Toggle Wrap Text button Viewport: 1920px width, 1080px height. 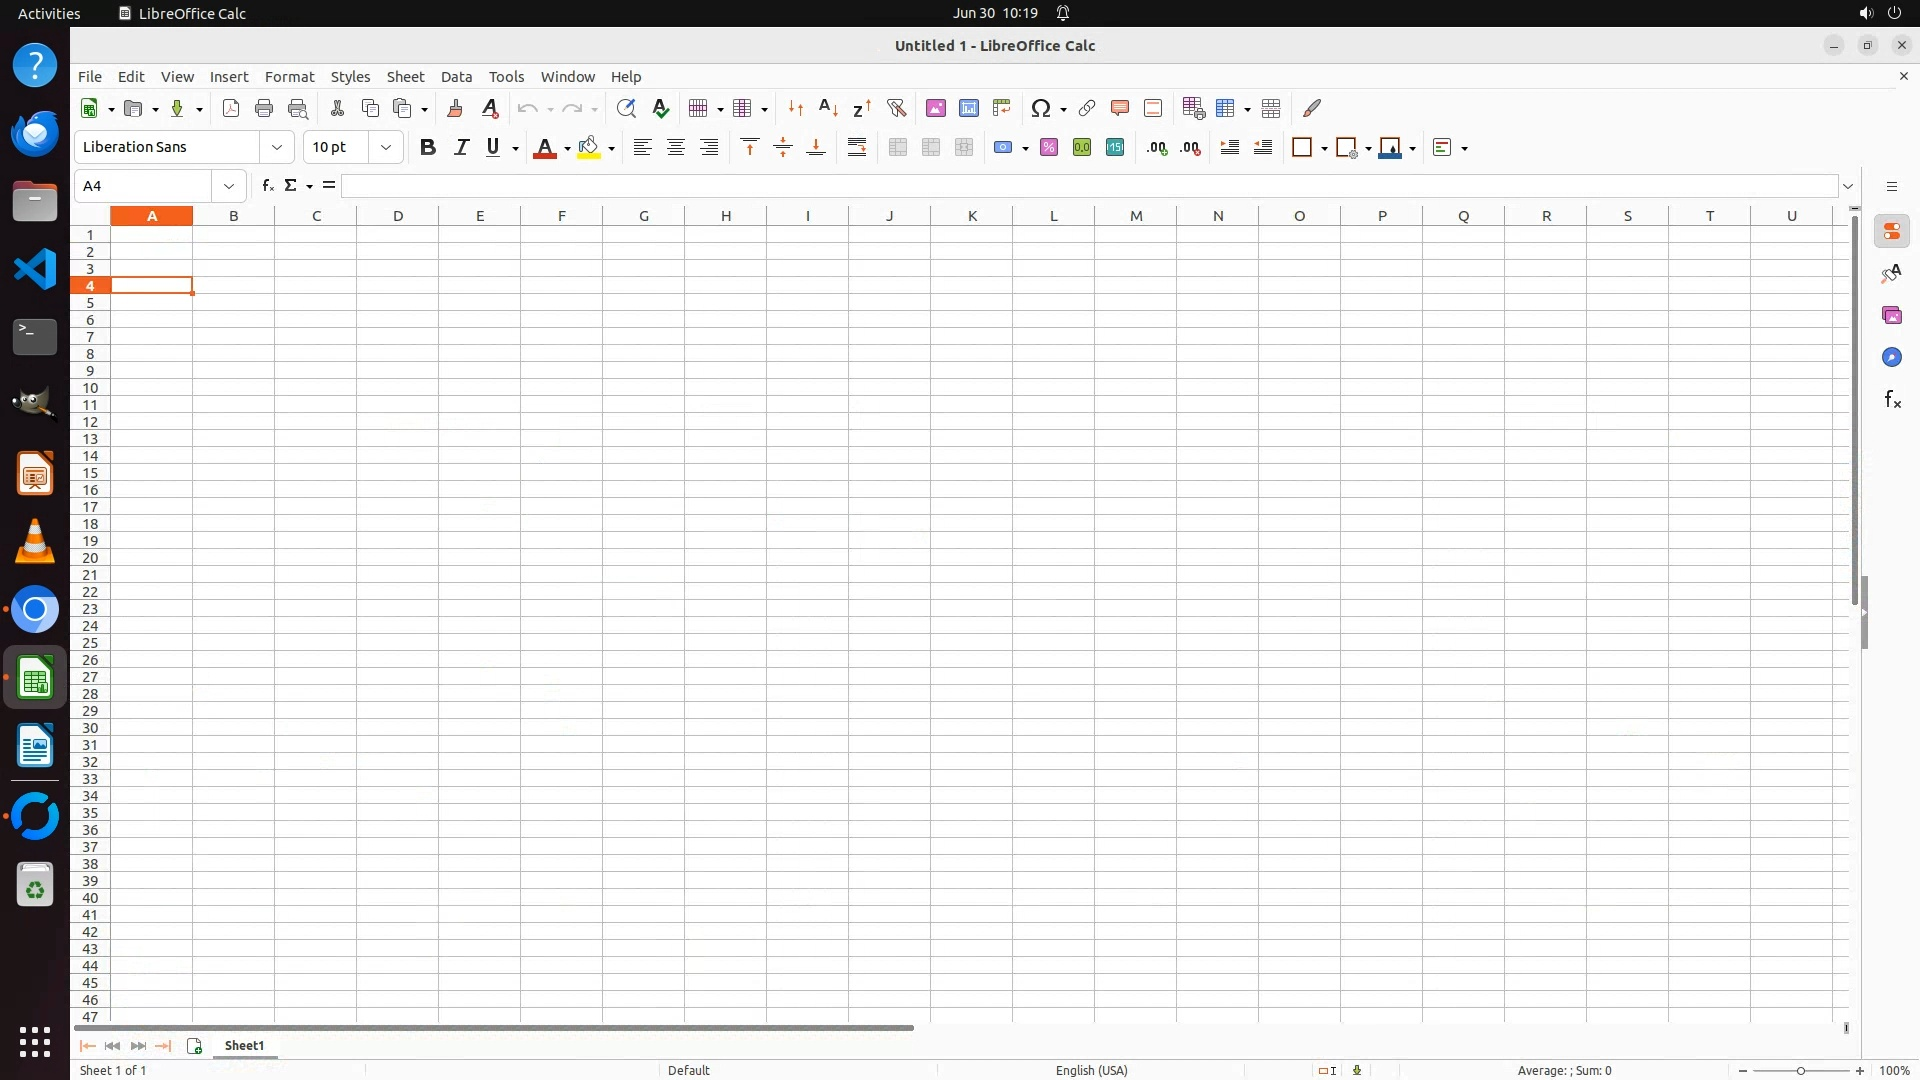[856, 148]
